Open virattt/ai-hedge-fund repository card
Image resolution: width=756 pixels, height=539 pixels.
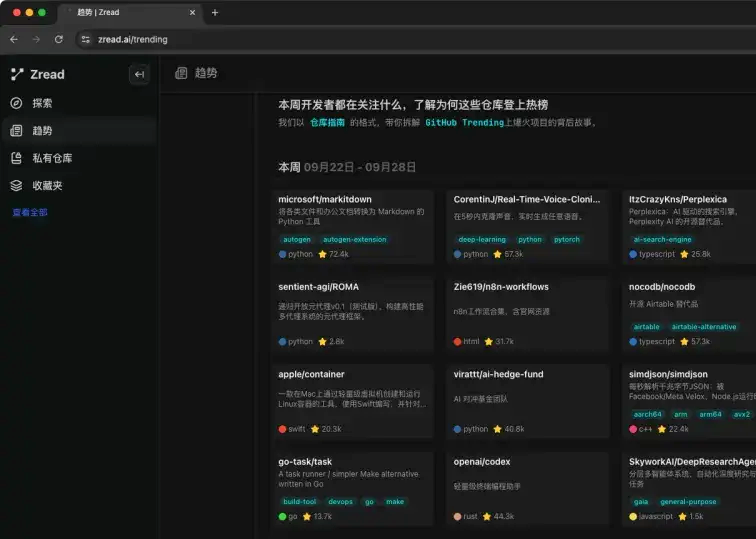click(x=528, y=402)
